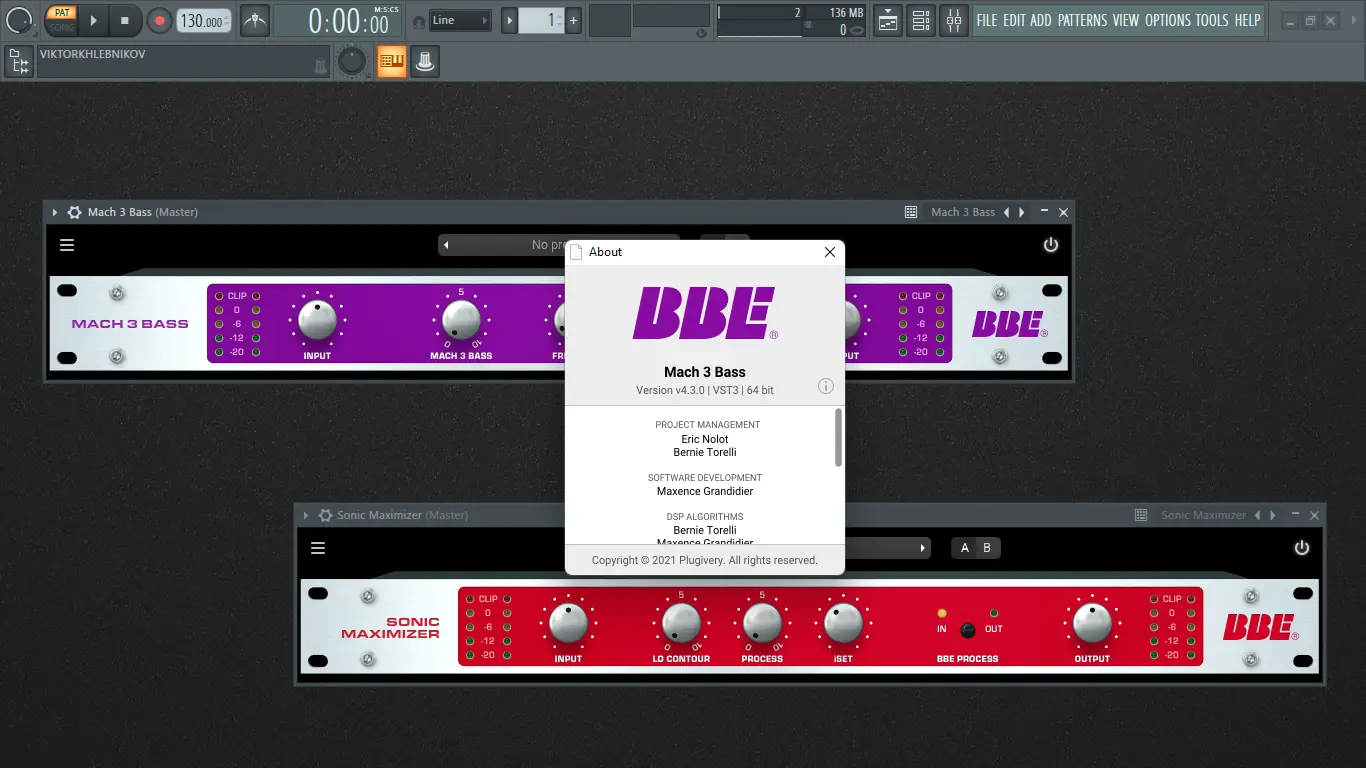
Task: Select the B comparison preset on Sonic Maximizer
Action: [x=986, y=548]
